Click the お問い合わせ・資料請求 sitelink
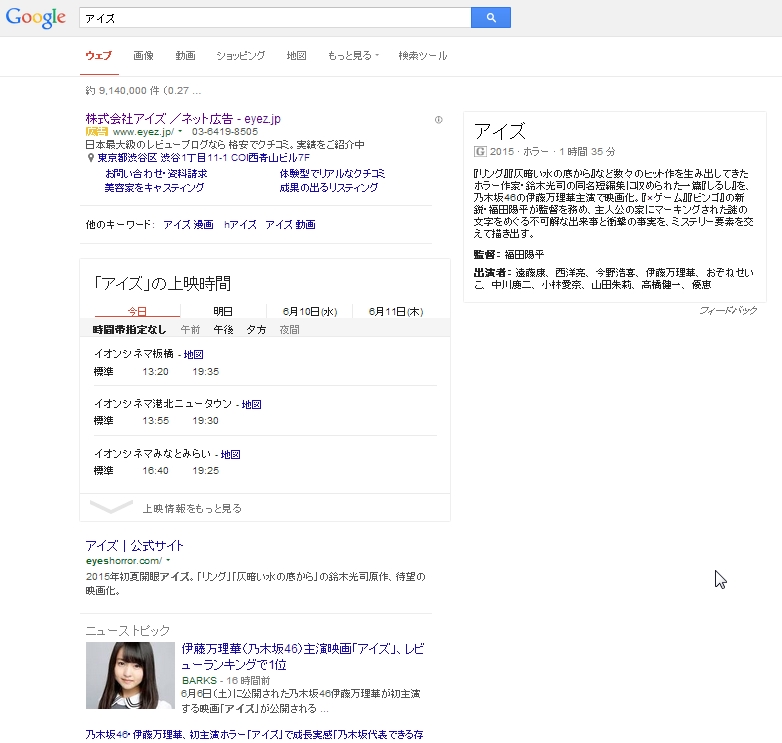782x743 pixels. click(156, 174)
